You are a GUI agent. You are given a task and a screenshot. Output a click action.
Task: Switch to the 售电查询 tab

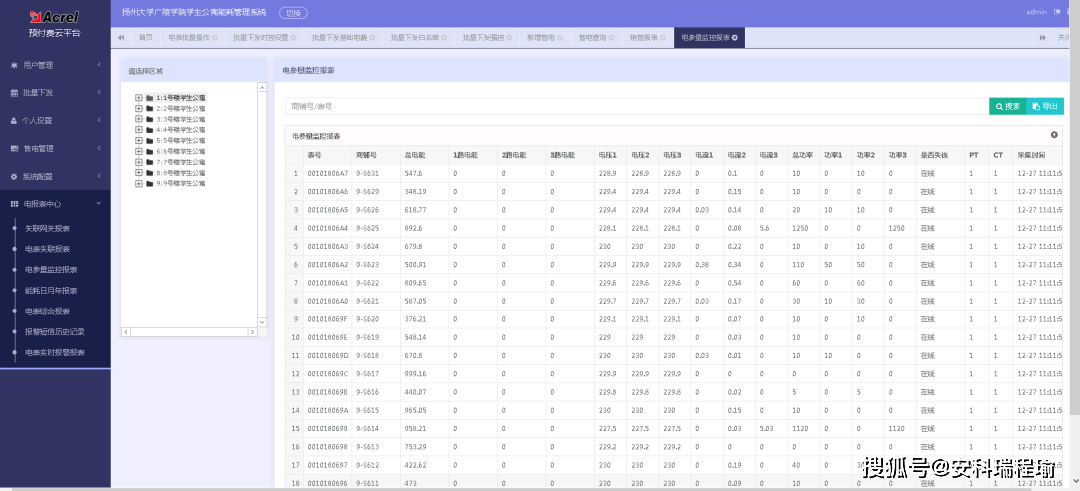(592, 38)
